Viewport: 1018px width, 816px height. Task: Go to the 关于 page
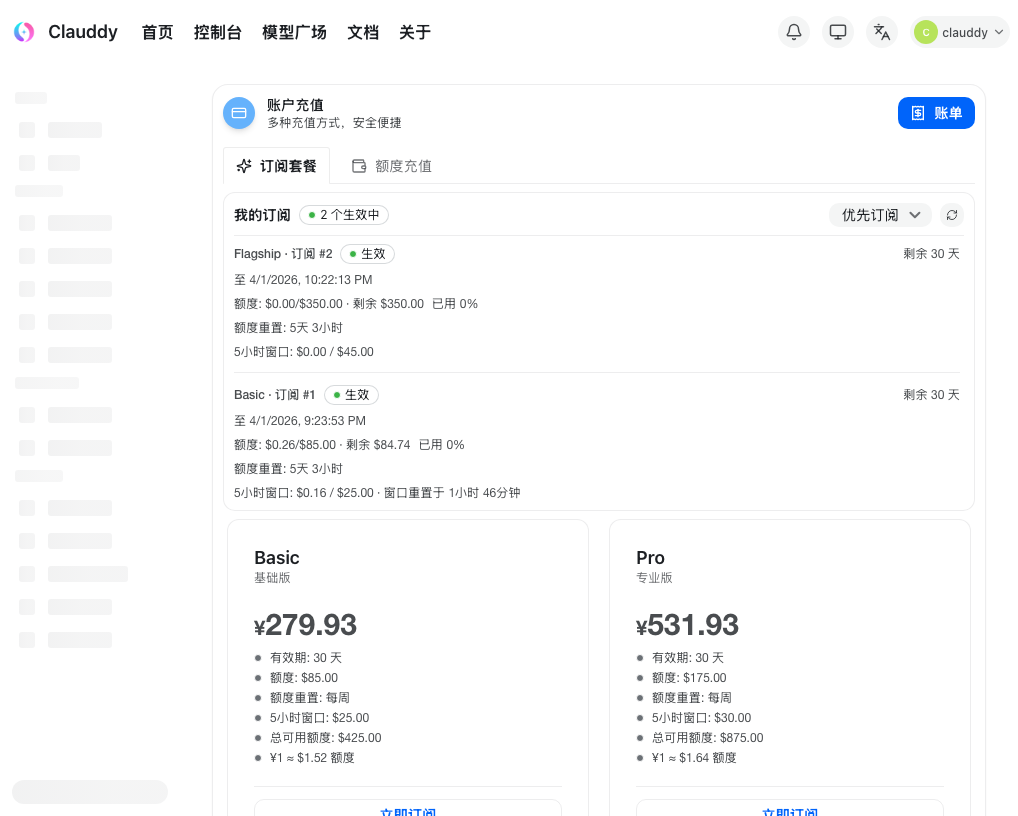pos(414,32)
